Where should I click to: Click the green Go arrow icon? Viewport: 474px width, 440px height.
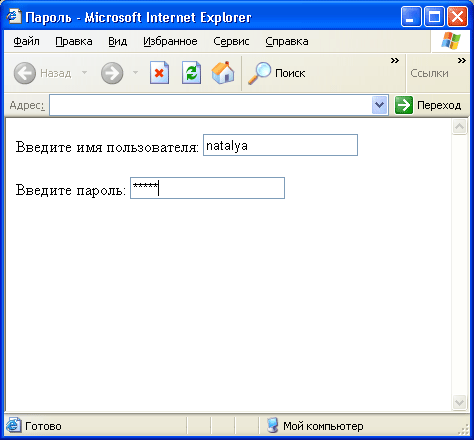(404, 105)
